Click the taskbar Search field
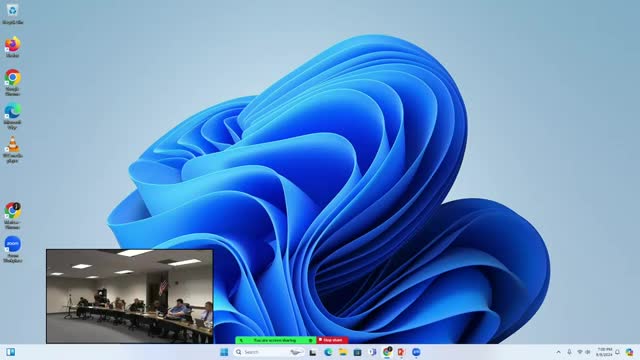 [269, 352]
